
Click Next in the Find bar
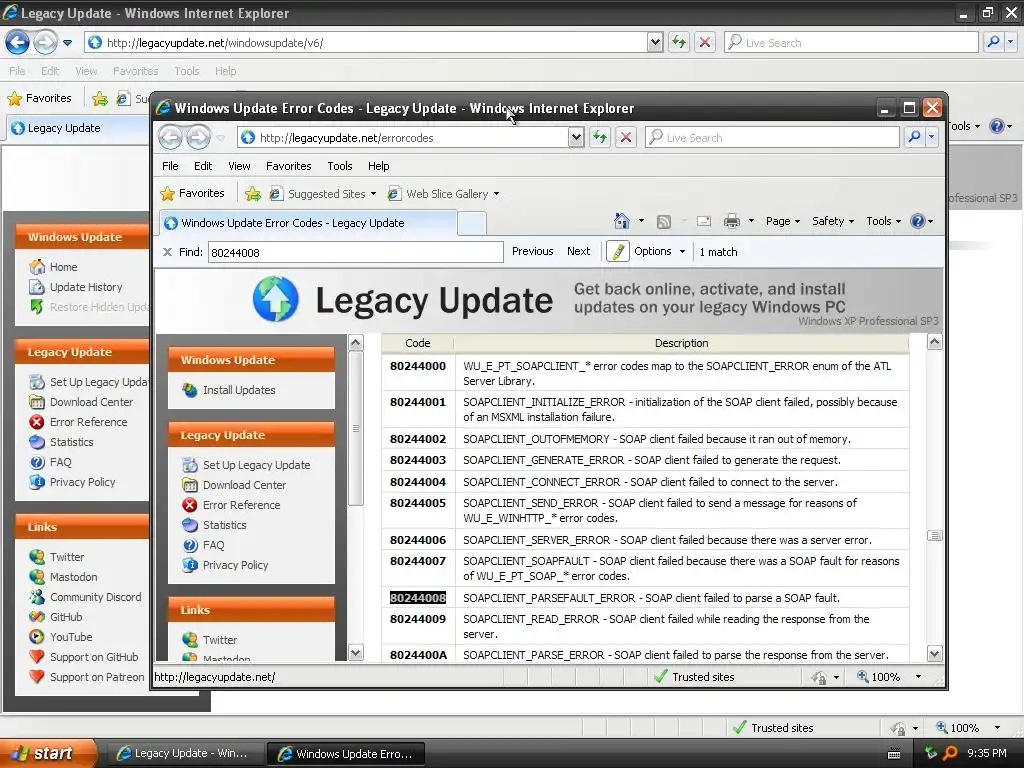pyautogui.click(x=579, y=251)
